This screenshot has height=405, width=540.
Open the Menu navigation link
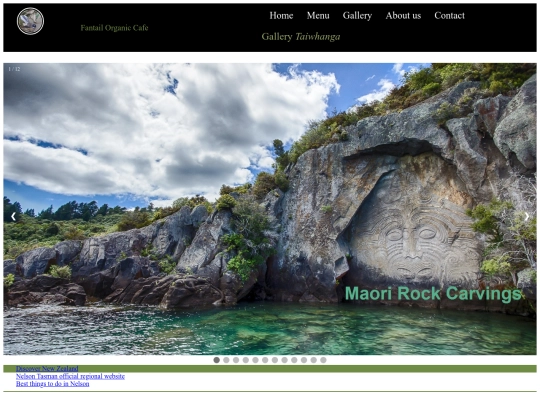(x=318, y=15)
